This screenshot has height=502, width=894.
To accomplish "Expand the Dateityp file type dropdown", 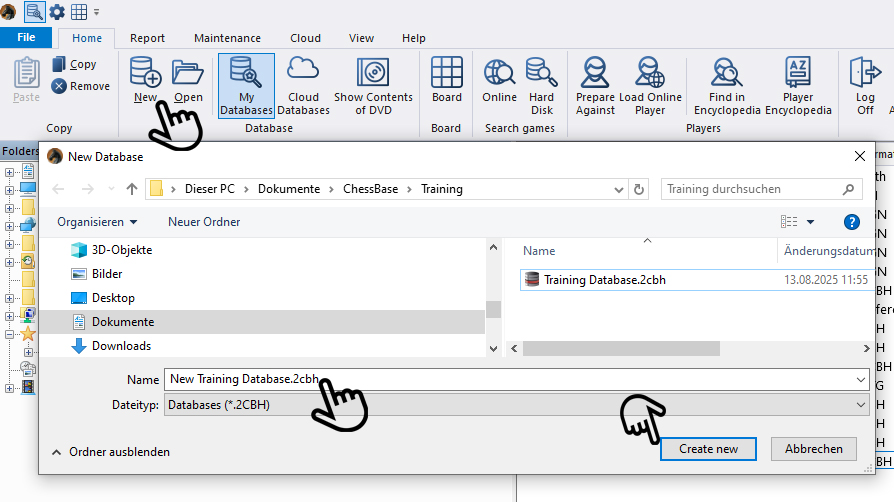I will point(516,405).
